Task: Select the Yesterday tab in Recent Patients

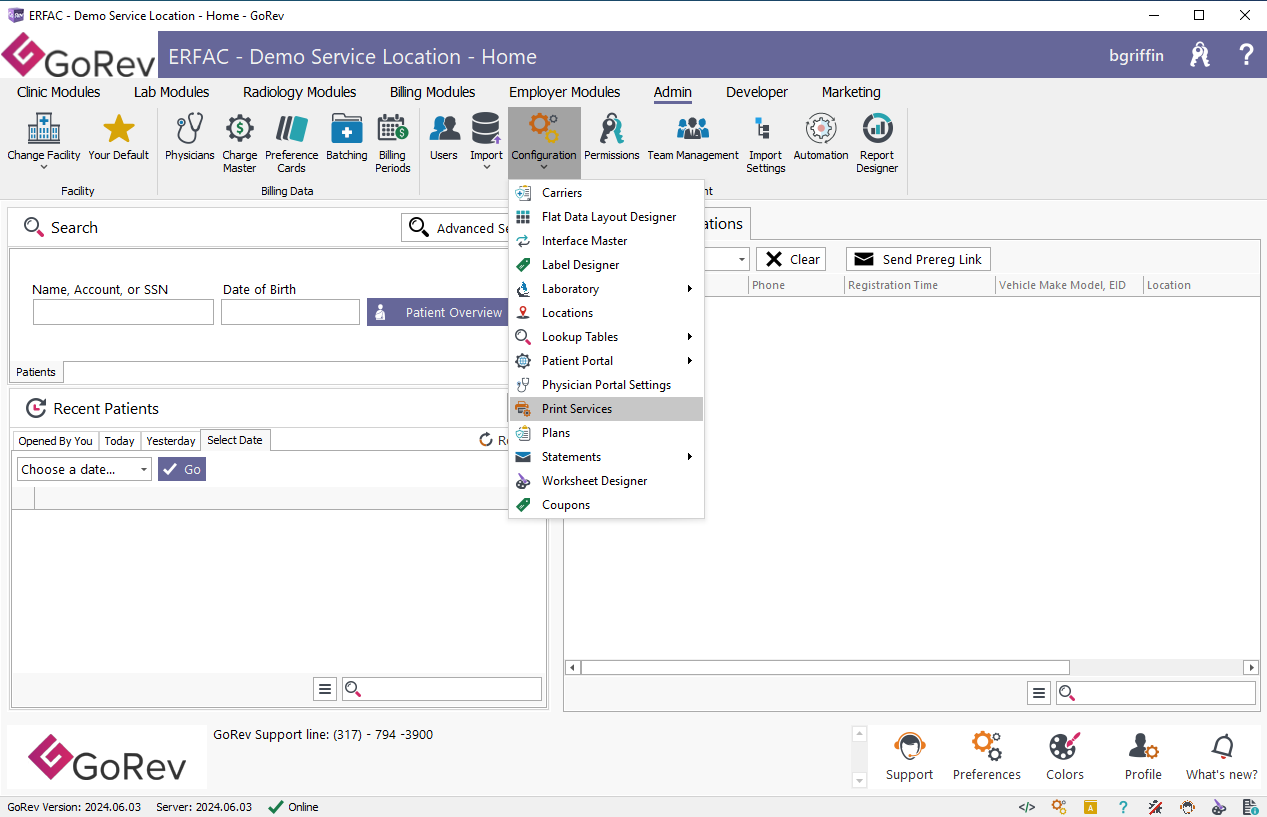Action: tap(171, 441)
